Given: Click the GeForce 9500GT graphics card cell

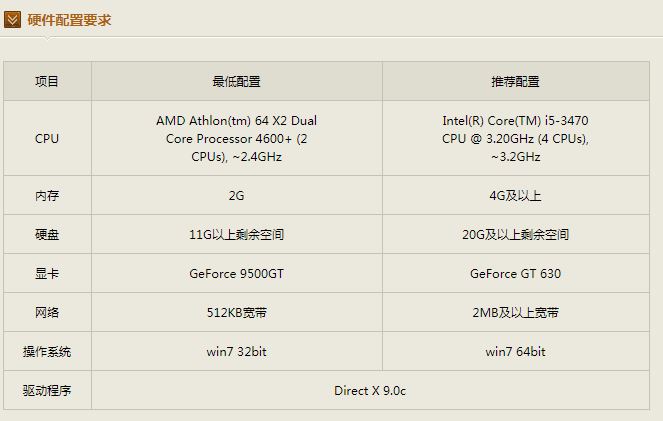Looking at the screenshot, I should click(x=236, y=273).
